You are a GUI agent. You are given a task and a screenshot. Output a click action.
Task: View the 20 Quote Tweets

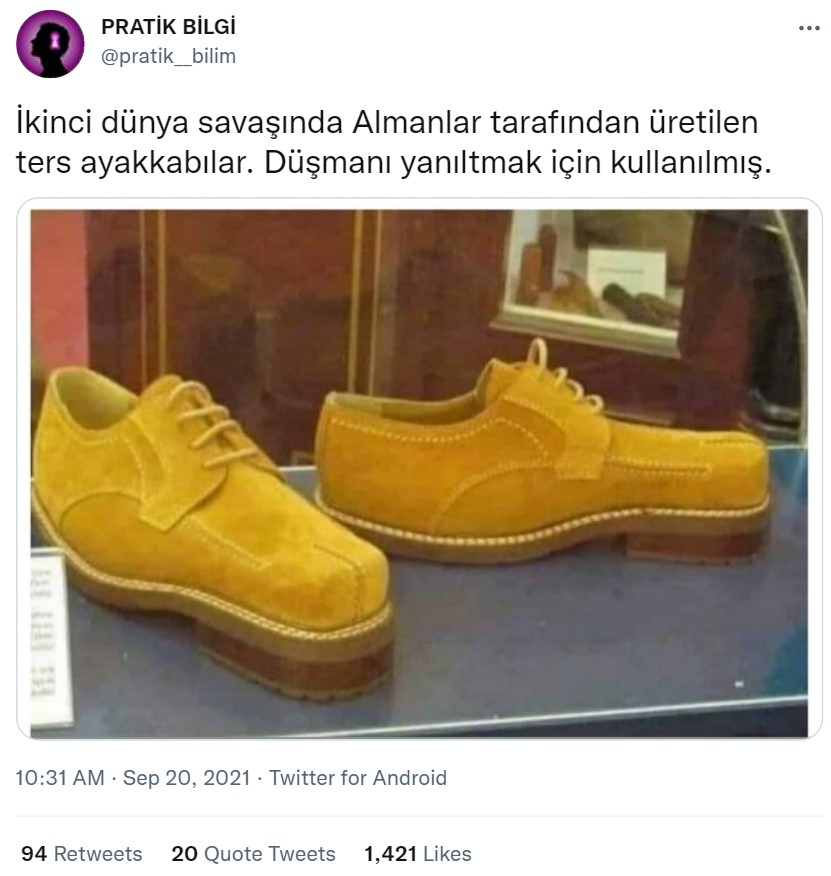[x=253, y=854]
